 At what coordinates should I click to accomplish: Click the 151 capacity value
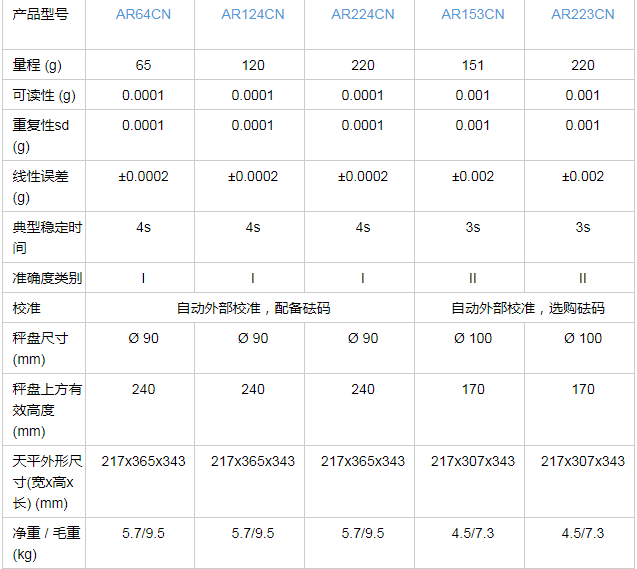click(473, 65)
